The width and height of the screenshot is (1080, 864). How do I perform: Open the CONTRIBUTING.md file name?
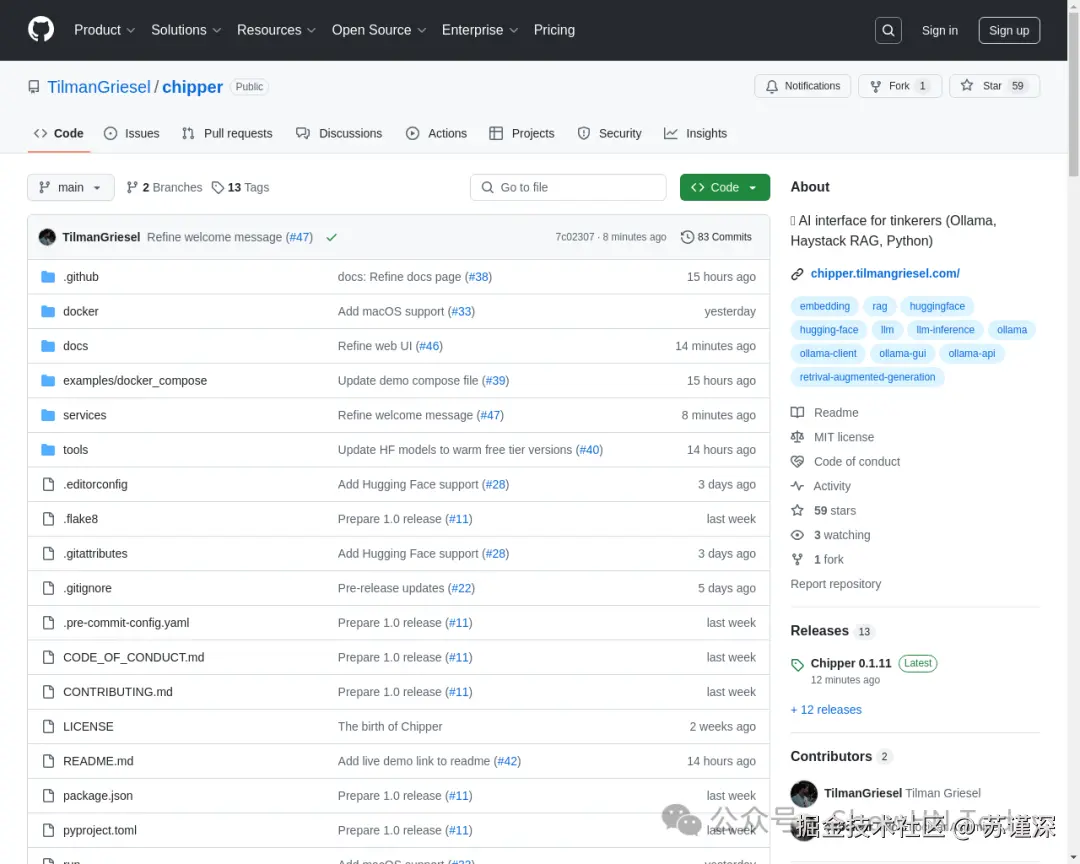click(118, 692)
